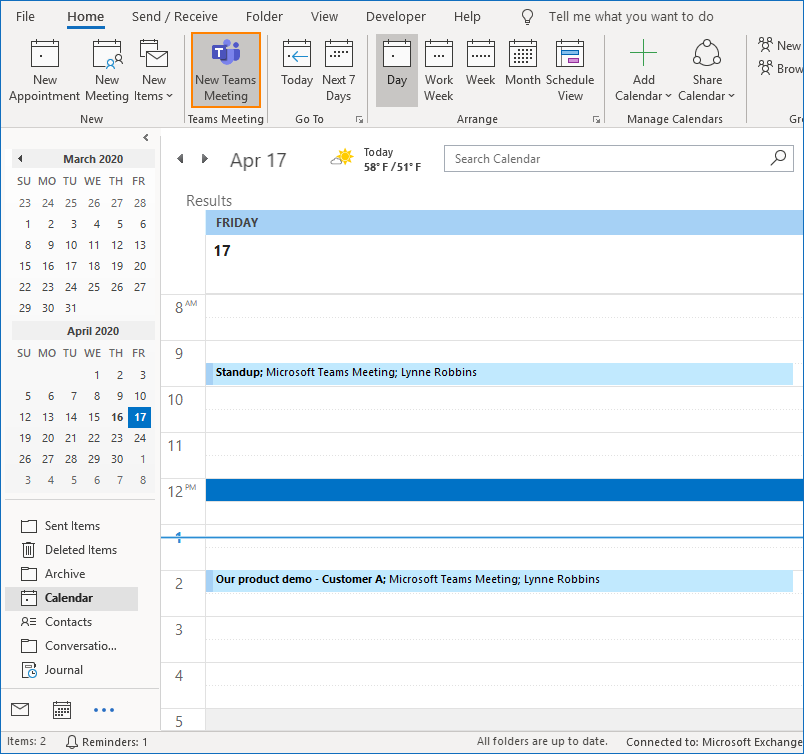Open the Add Calendar dropdown

click(643, 70)
